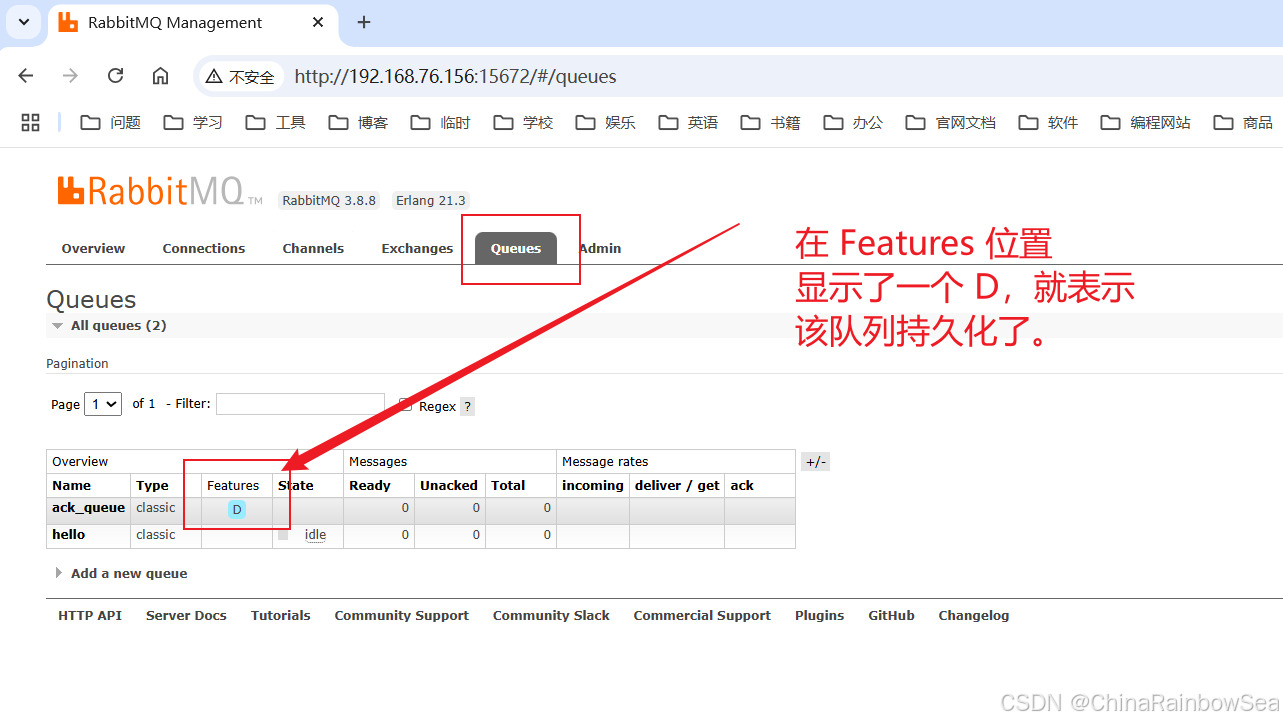Viewport: 1283px width, 724px height.
Task: Click the D durable badge of ack_queue
Action: [237, 510]
